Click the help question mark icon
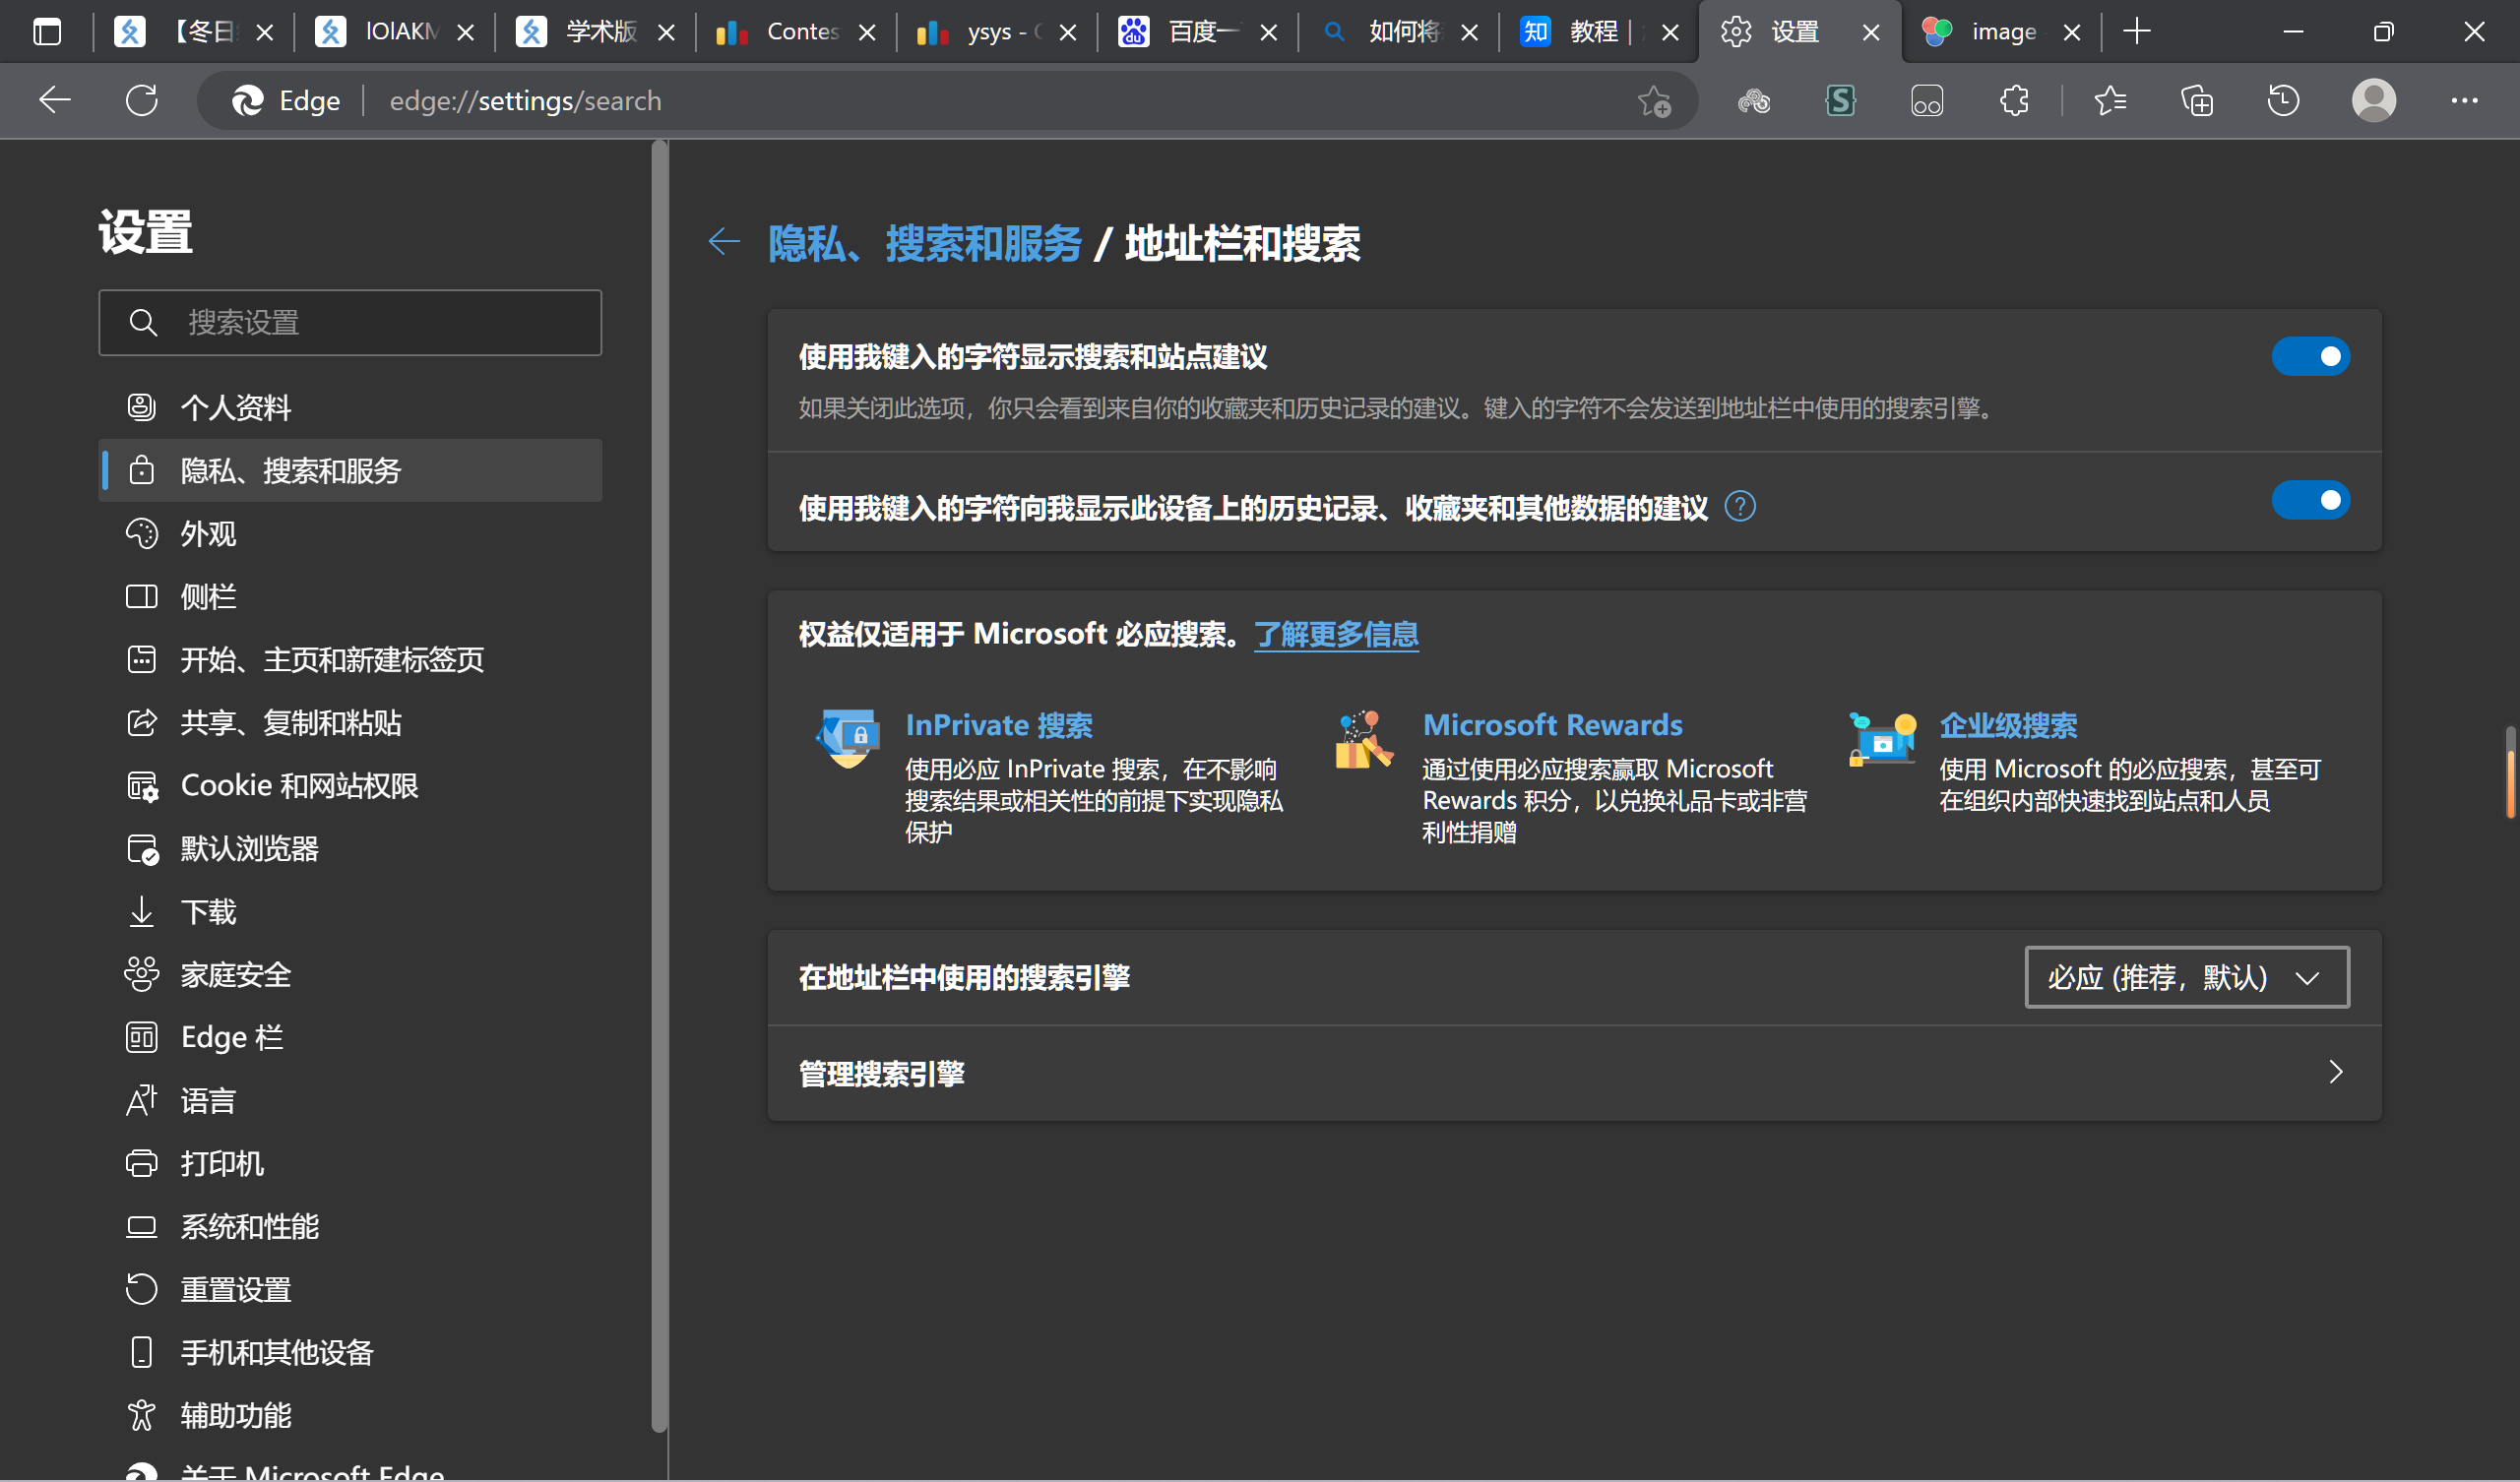The image size is (2520, 1482). pyautogui.click(x=1740, y=507)
